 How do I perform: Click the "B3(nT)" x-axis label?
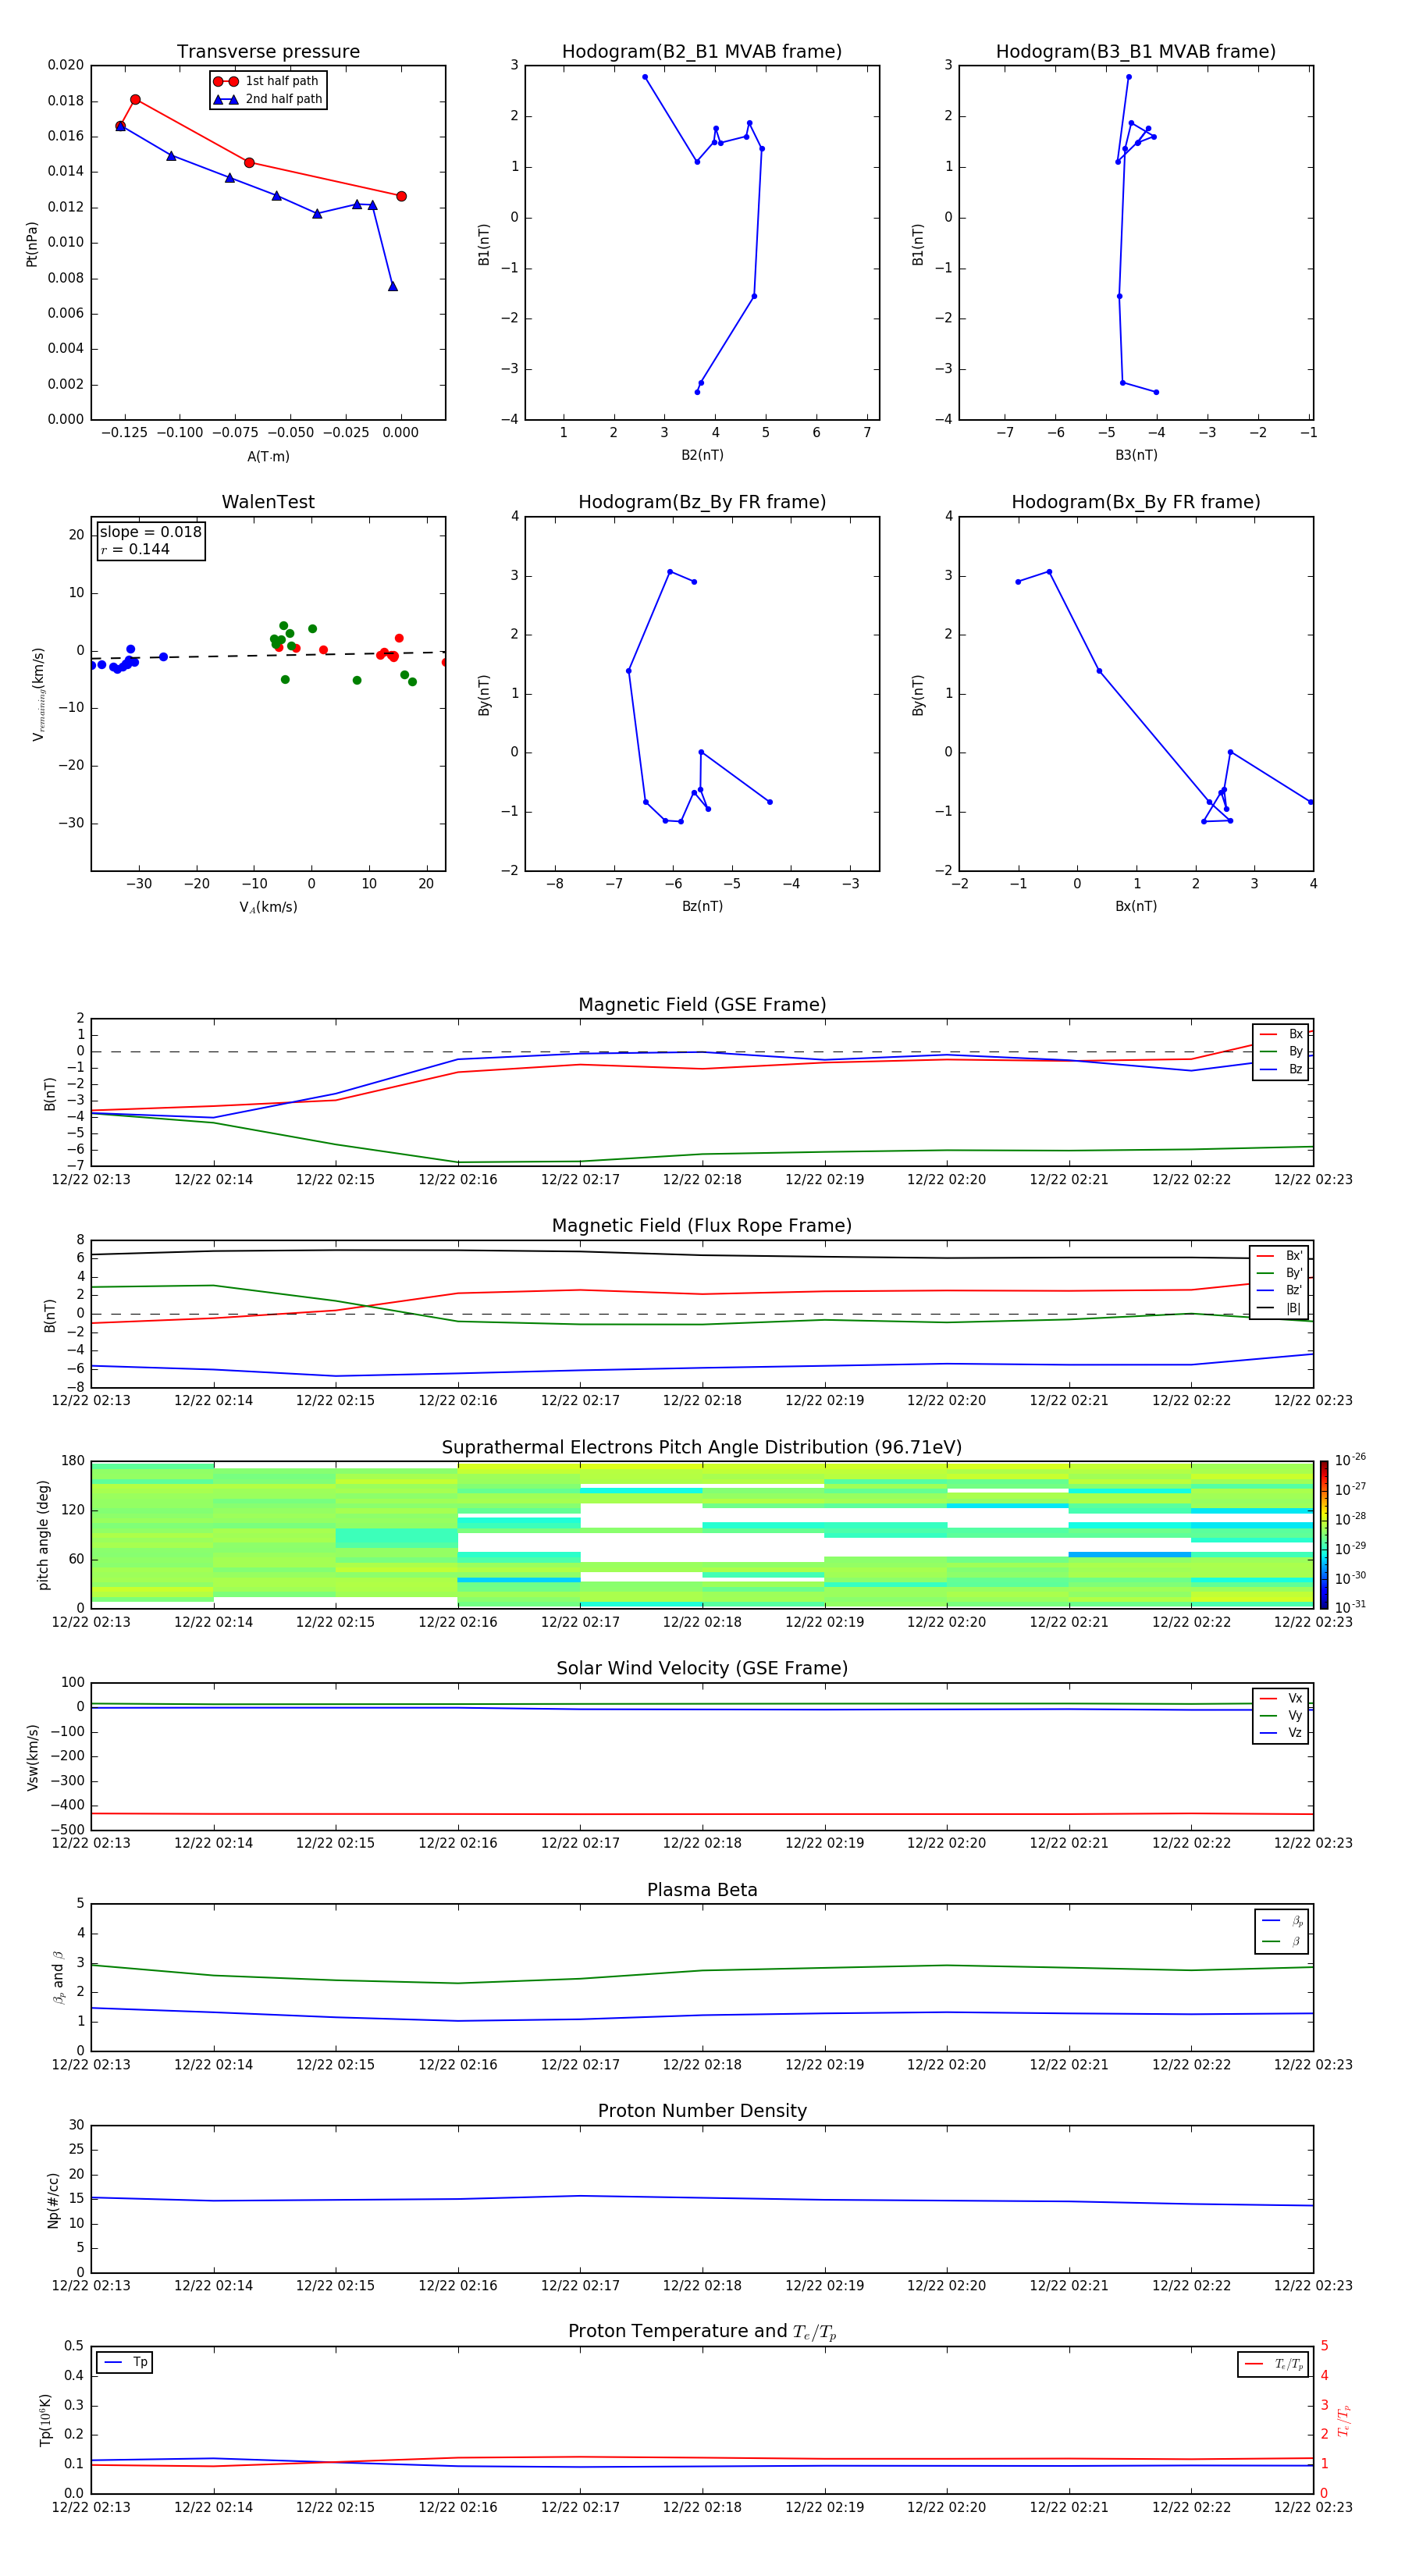(x=1136, y=455)
